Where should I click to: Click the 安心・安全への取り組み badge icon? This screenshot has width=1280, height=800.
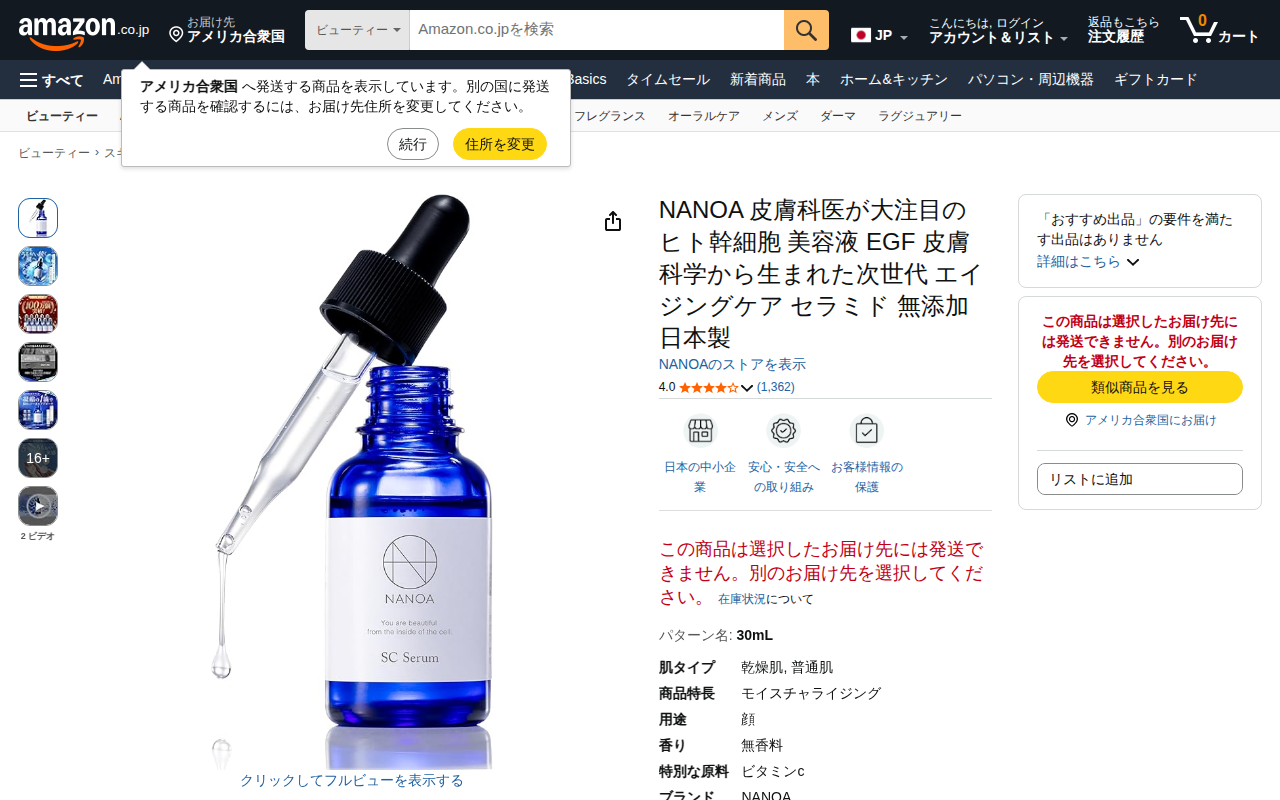pos(783,431)
